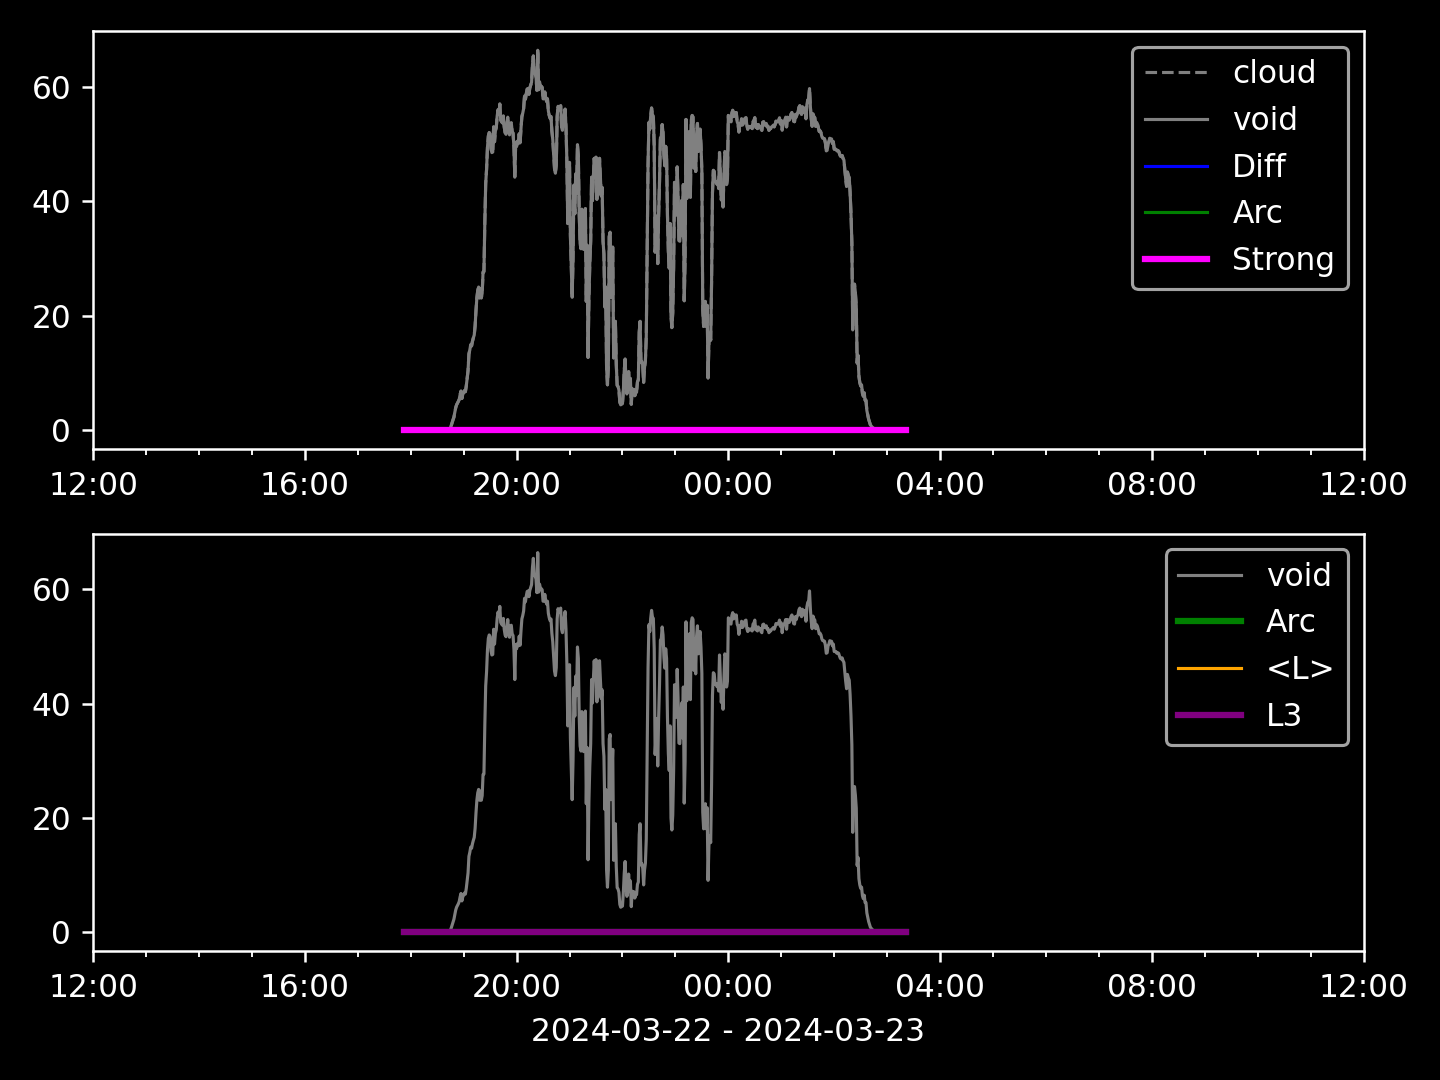
Task: Click y-axis value '20' on the lower chart
Action: click(x=51, y=818)
